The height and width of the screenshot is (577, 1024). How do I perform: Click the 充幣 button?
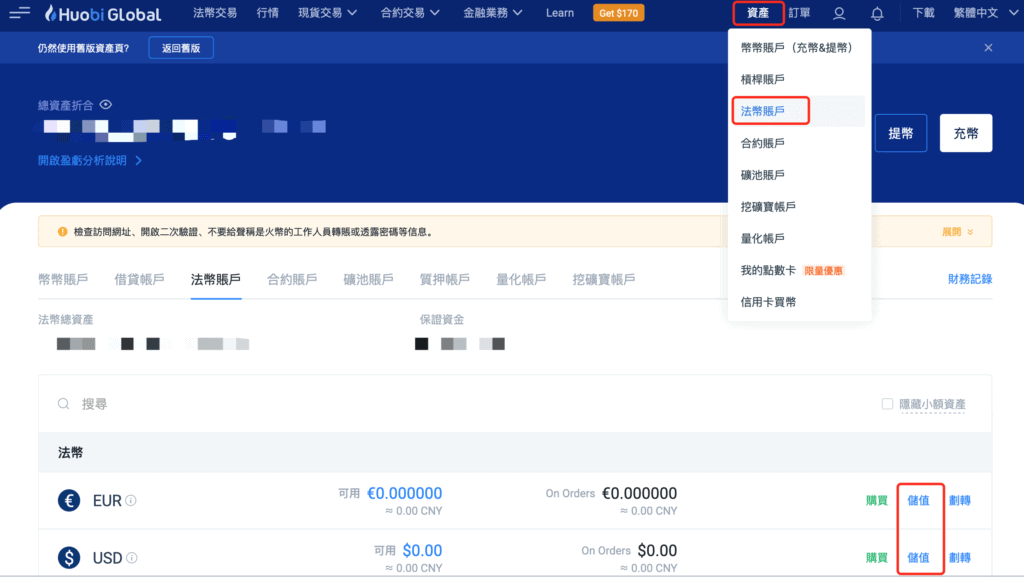pyautogui.click(x=966, y=133)
